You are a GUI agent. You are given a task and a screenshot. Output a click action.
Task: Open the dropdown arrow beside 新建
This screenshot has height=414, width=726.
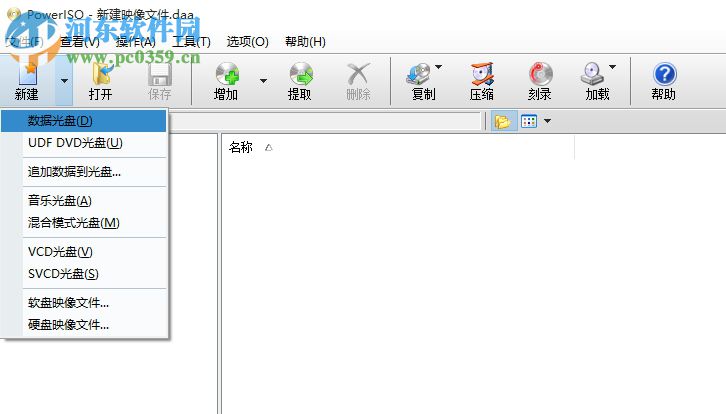pyautogui.click(x=64, y=81)
